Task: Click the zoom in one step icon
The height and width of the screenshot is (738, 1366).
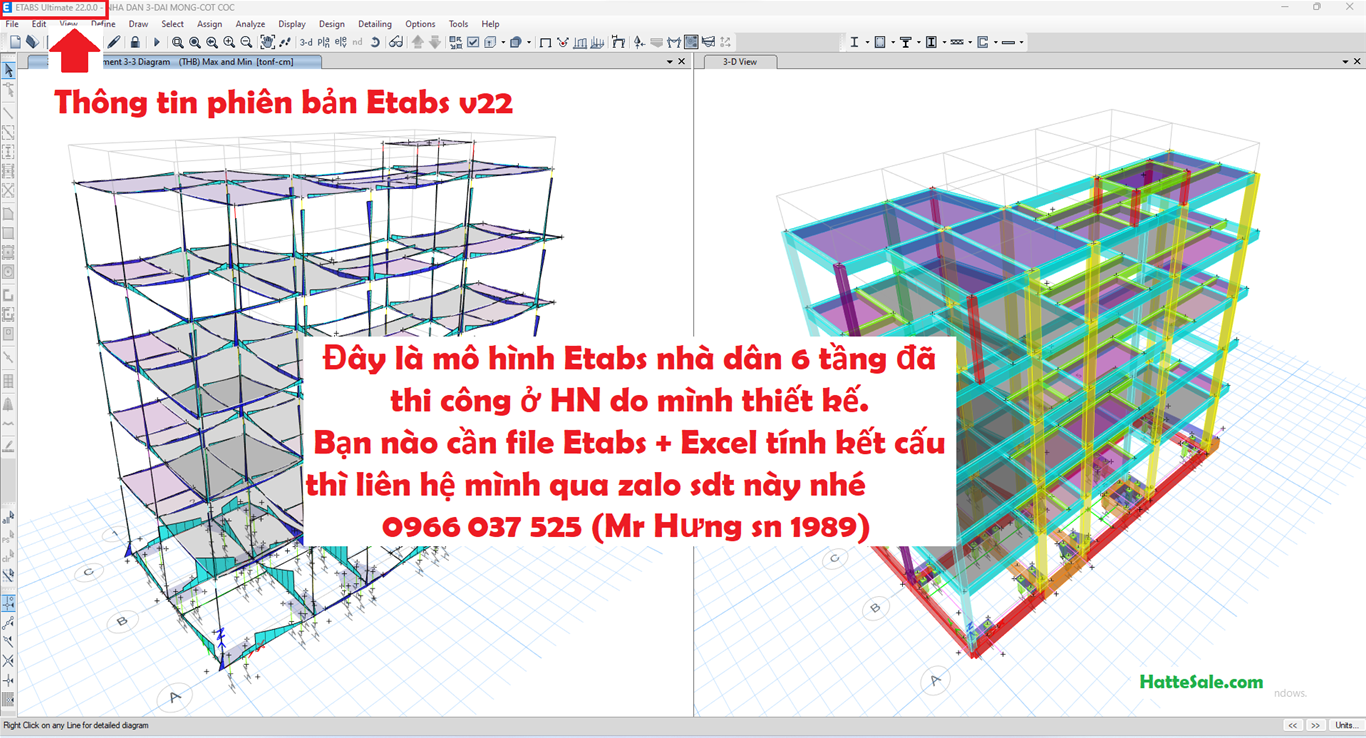Action: pyautogui.click(x=229, y=42)
